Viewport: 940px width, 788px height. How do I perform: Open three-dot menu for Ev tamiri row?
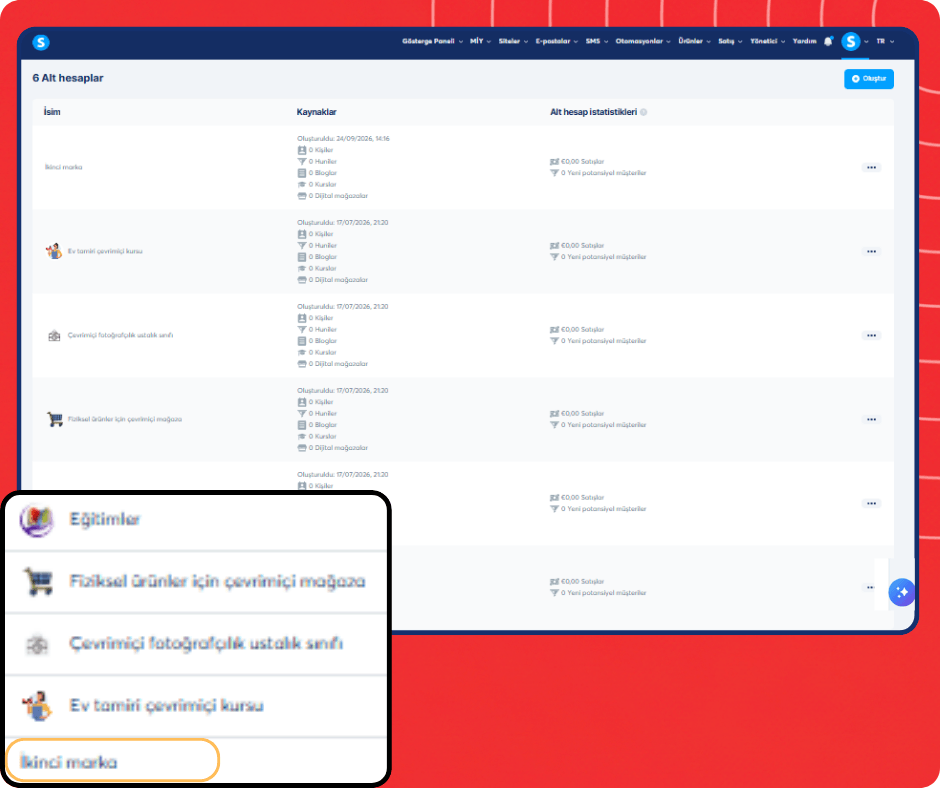pos(872,251)
